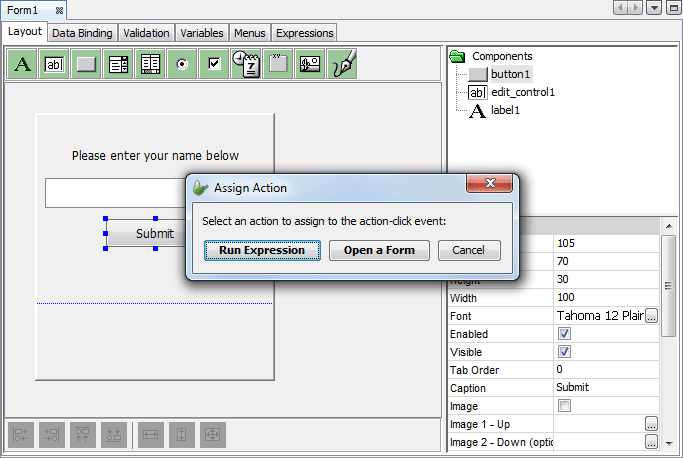The width and height of the screenshot is (683, 458).
Task: Toggle the Visible property checkbox
Action: pos(564,352)
